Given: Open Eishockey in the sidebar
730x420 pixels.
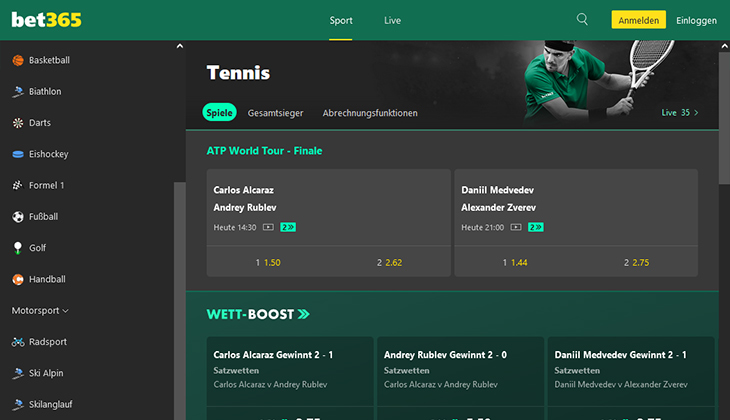Looking at the screenshot, I should pyautogui.click(x=48, y=154).
